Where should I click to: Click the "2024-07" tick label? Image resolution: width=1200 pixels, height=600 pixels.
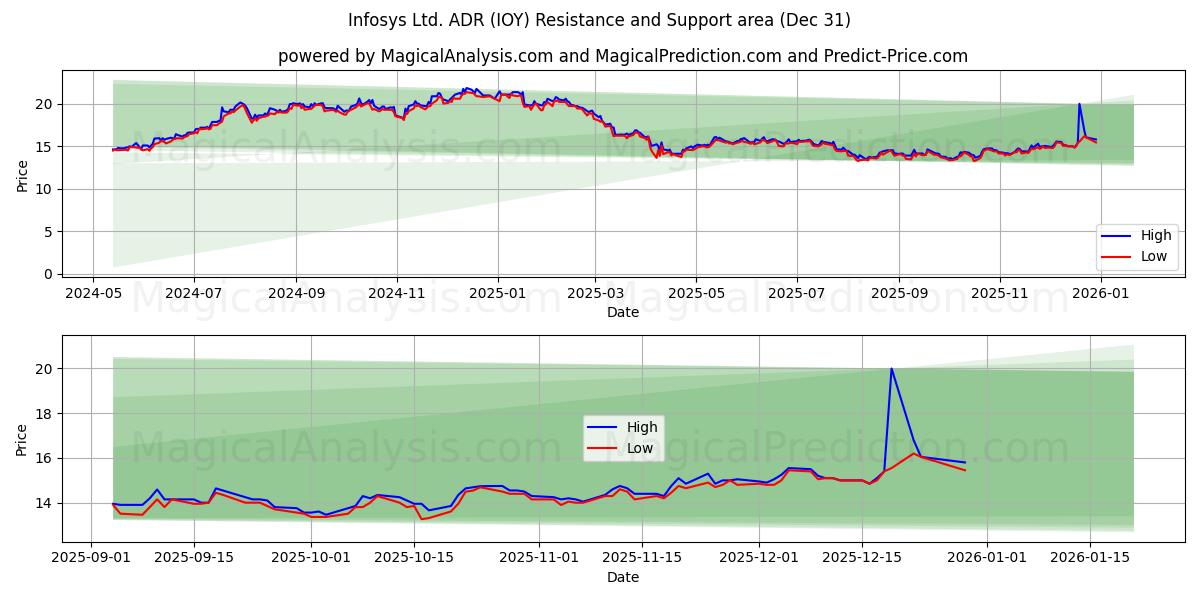click(x=193, y=293)
